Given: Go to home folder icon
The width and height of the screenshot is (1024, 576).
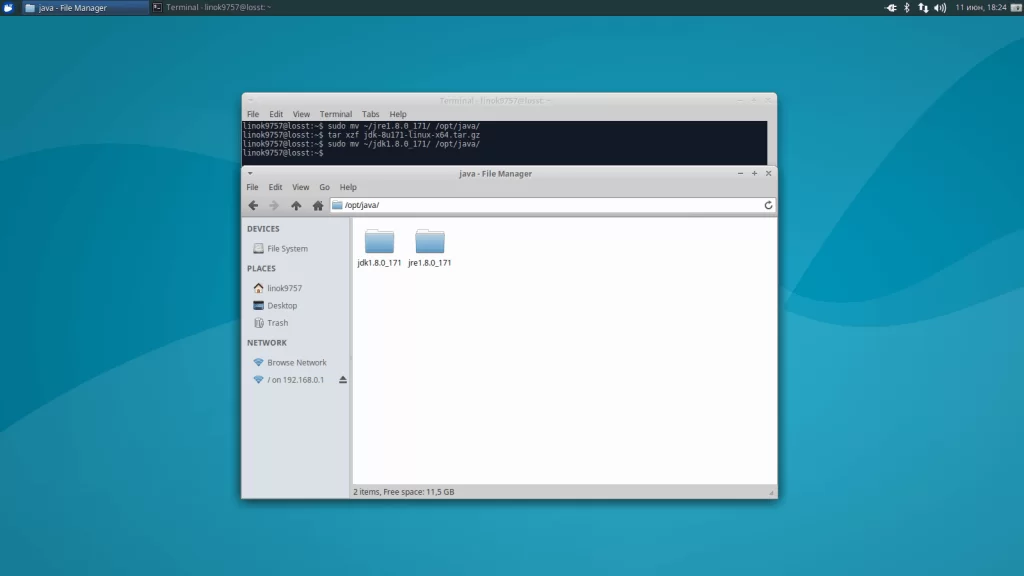Looking at the screenshot, I should click(x=317, y=205).
